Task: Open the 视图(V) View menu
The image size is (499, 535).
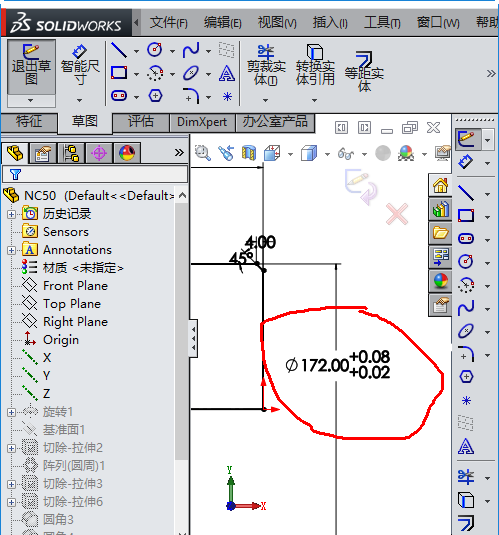Action: click(x=277, y=23)
